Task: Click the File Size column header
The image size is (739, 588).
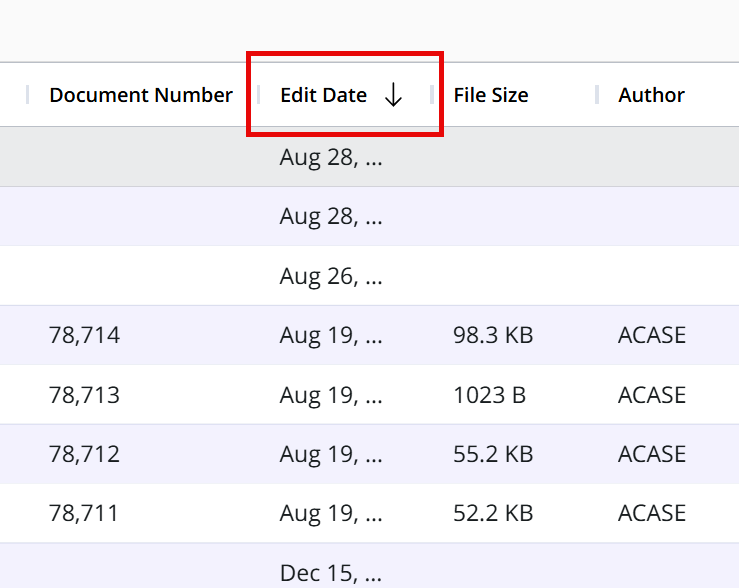Action: [490, 95]
